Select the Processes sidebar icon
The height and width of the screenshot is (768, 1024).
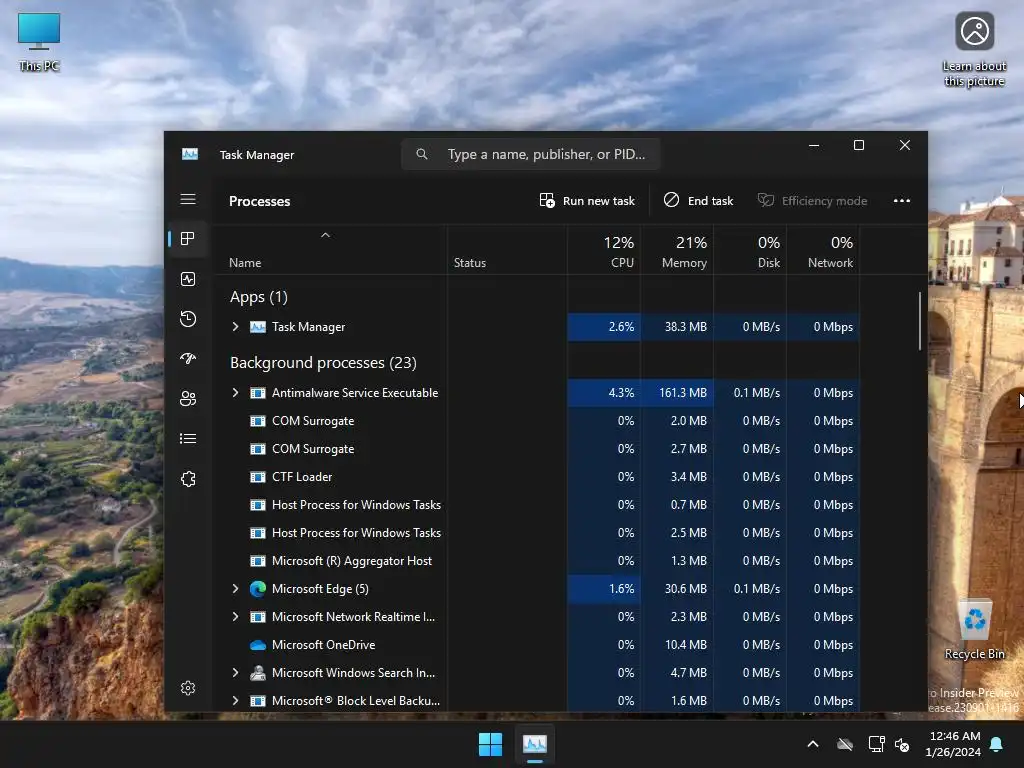188,239
